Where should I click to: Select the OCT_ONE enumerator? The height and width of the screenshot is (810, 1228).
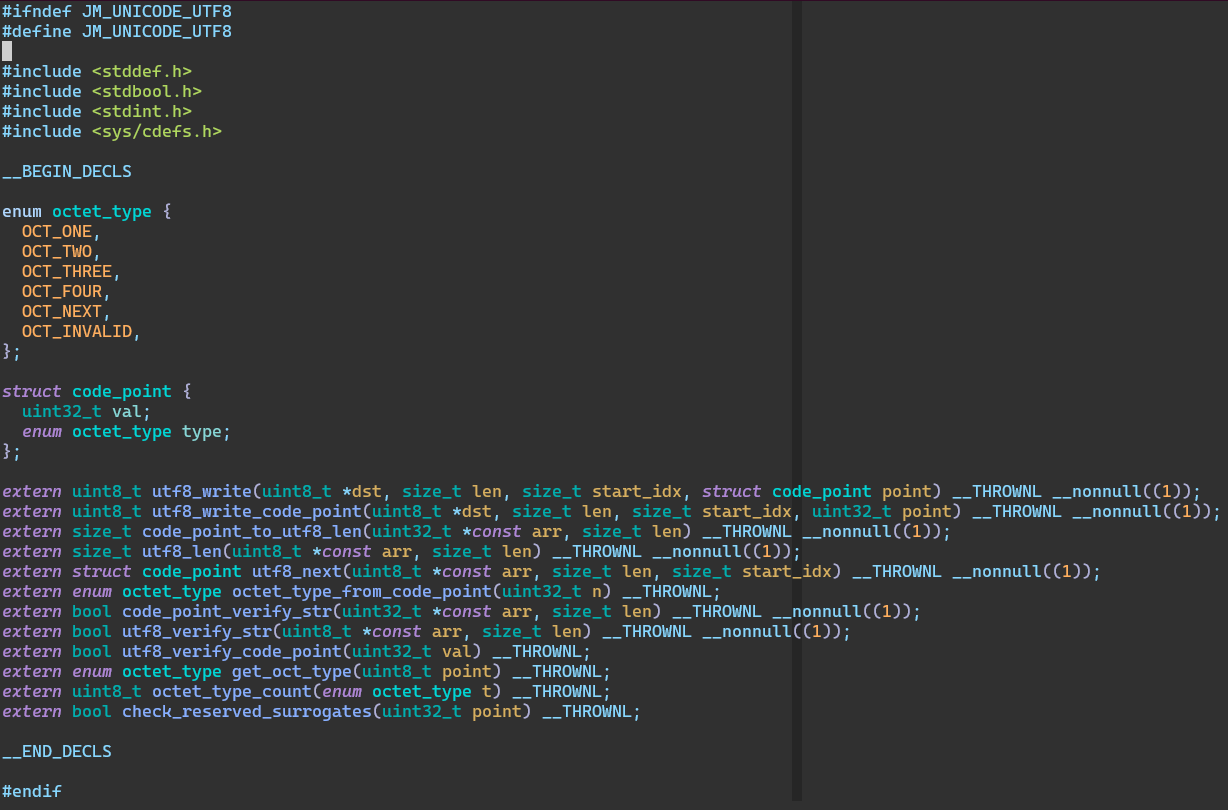[x=57, y=231]
